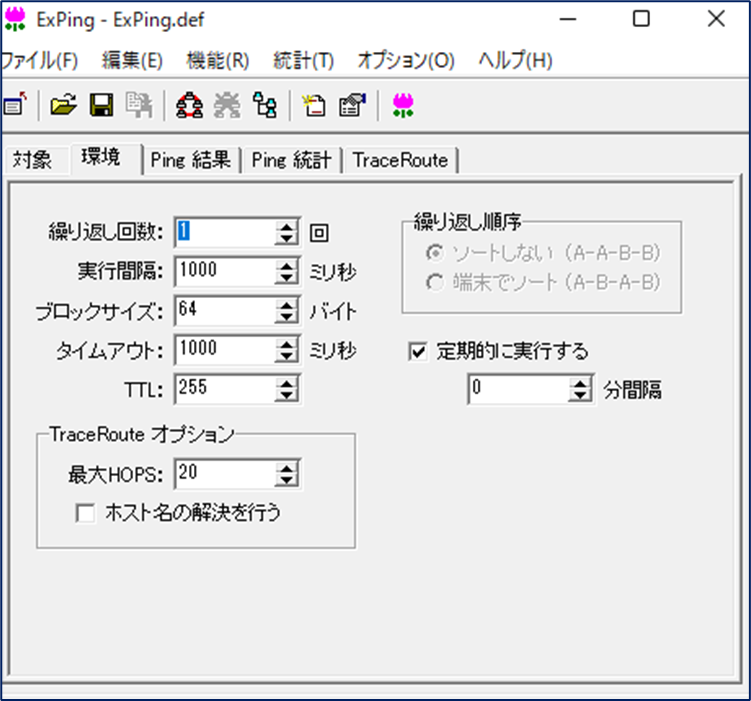Image resolution: width=751 pixels, height=701 pixels.
Task: Select ソートしない (A-A-B-B) radio button
Action: point(434,253)
